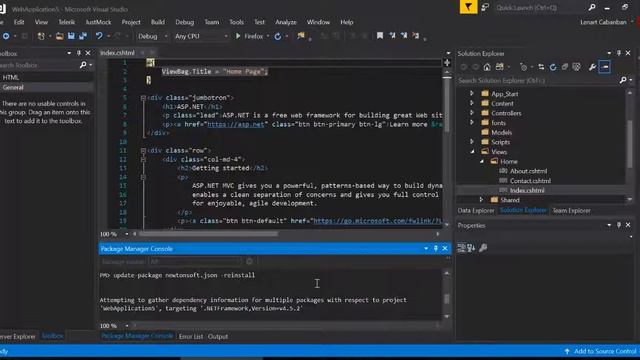Click the console vertical scrollbar thumb

[447, 299]
